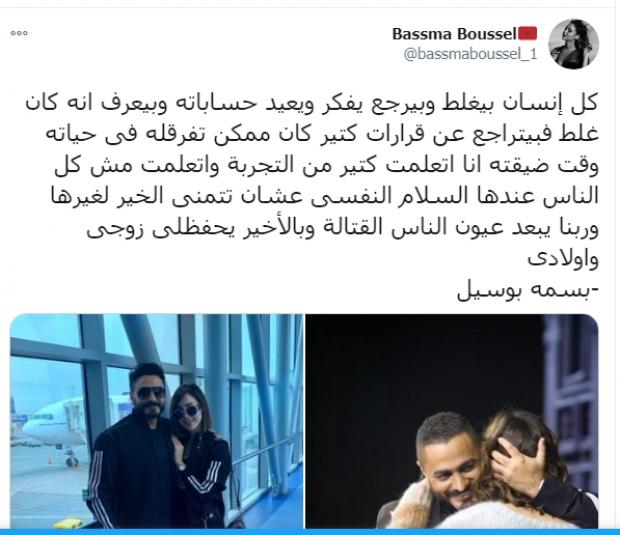Click the woman's round sunglasses in the airport photo
The width and height of the screenshot is (620, 535).
tap(186, 411)
